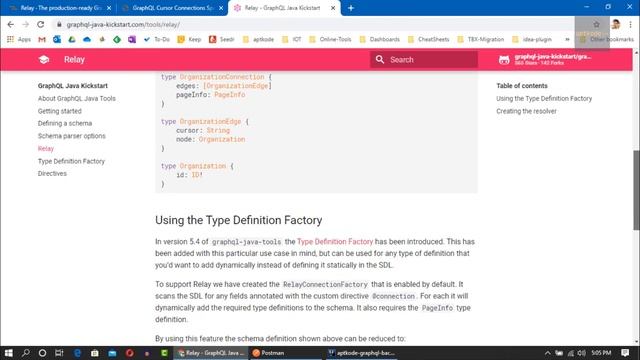This screenshot has height=360, width=640.
Task: Open the action center notifications icon
Action: coord(625,353)
